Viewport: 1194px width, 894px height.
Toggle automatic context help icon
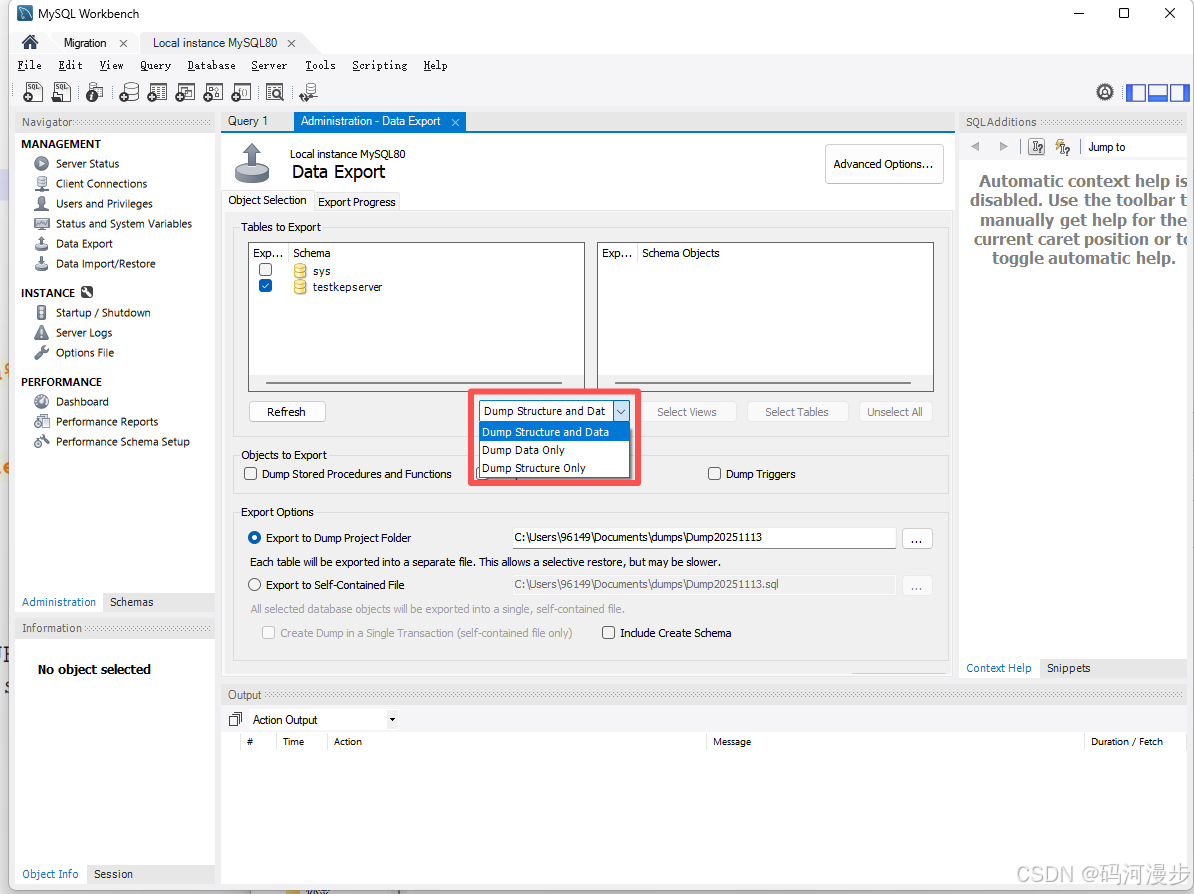pos(1062,147)
